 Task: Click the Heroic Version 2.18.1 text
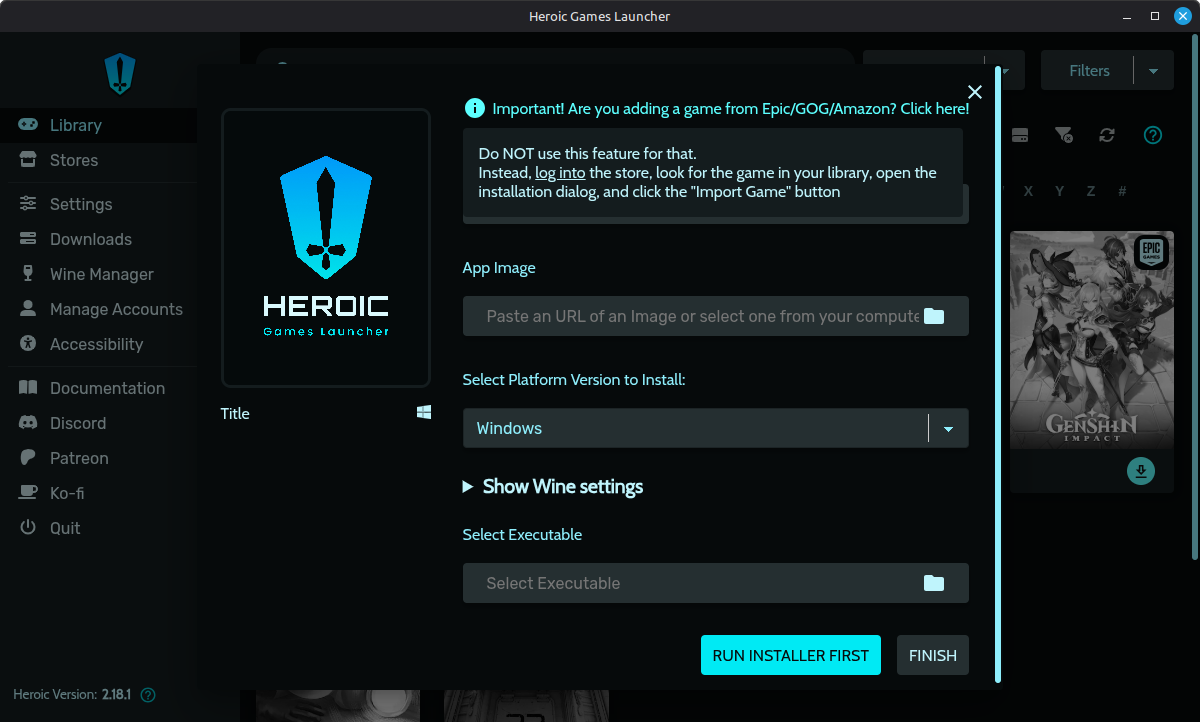point(71,694)
